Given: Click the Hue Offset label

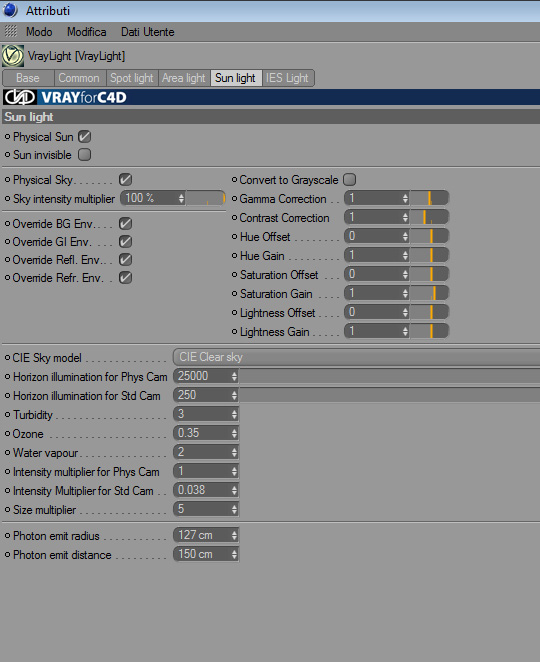Looking at the screenshot, I should coord(265,237).
